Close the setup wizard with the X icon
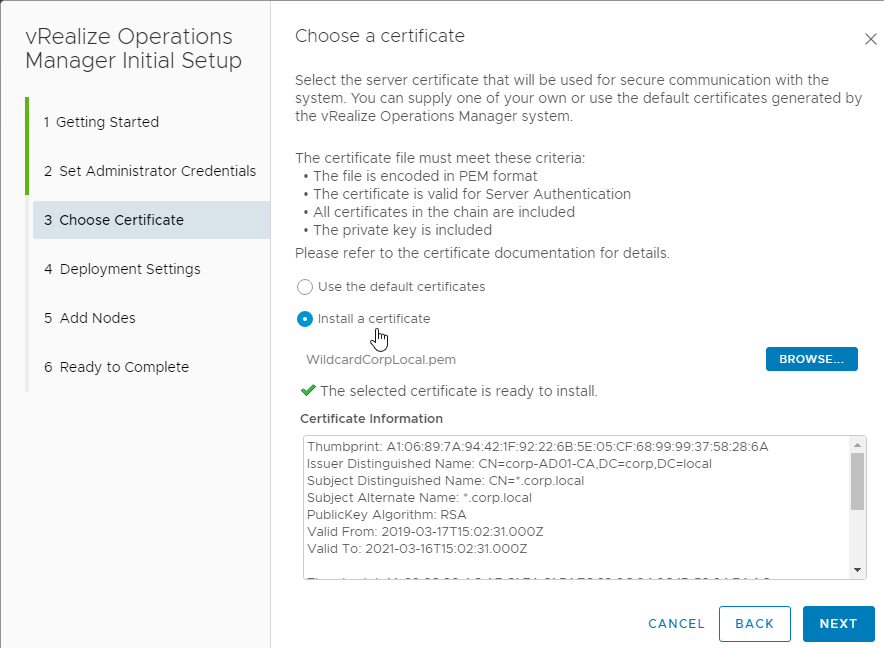Viewport: 884px width, 648px height. 870,39
